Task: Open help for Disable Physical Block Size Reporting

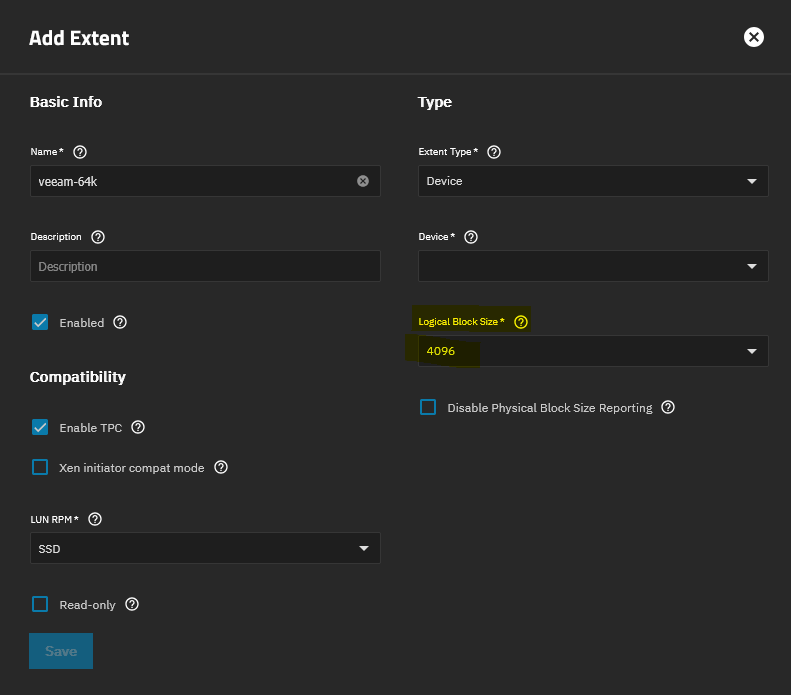Action: coord(668,407)
